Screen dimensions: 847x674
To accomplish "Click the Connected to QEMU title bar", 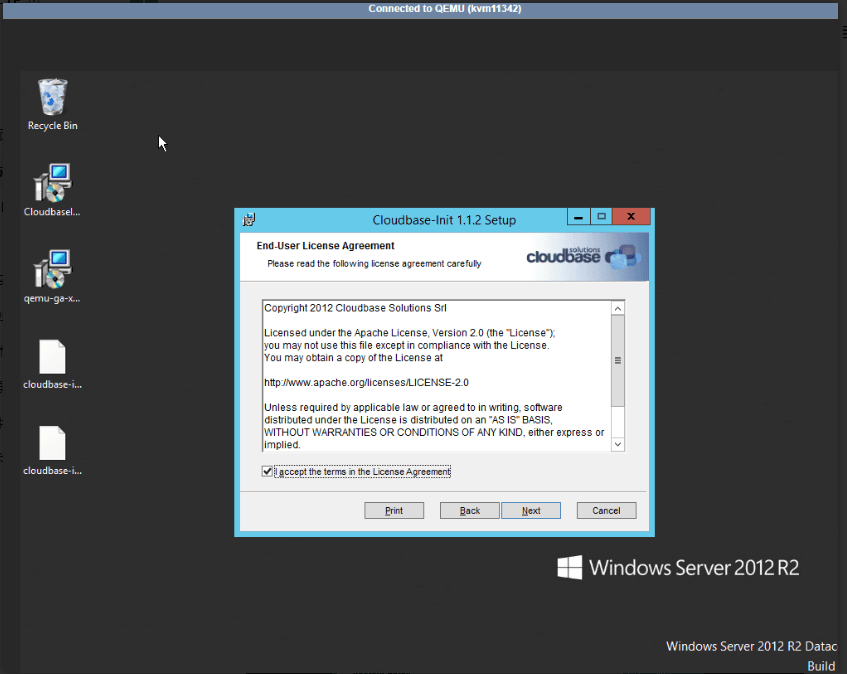I will coord(420,9).
